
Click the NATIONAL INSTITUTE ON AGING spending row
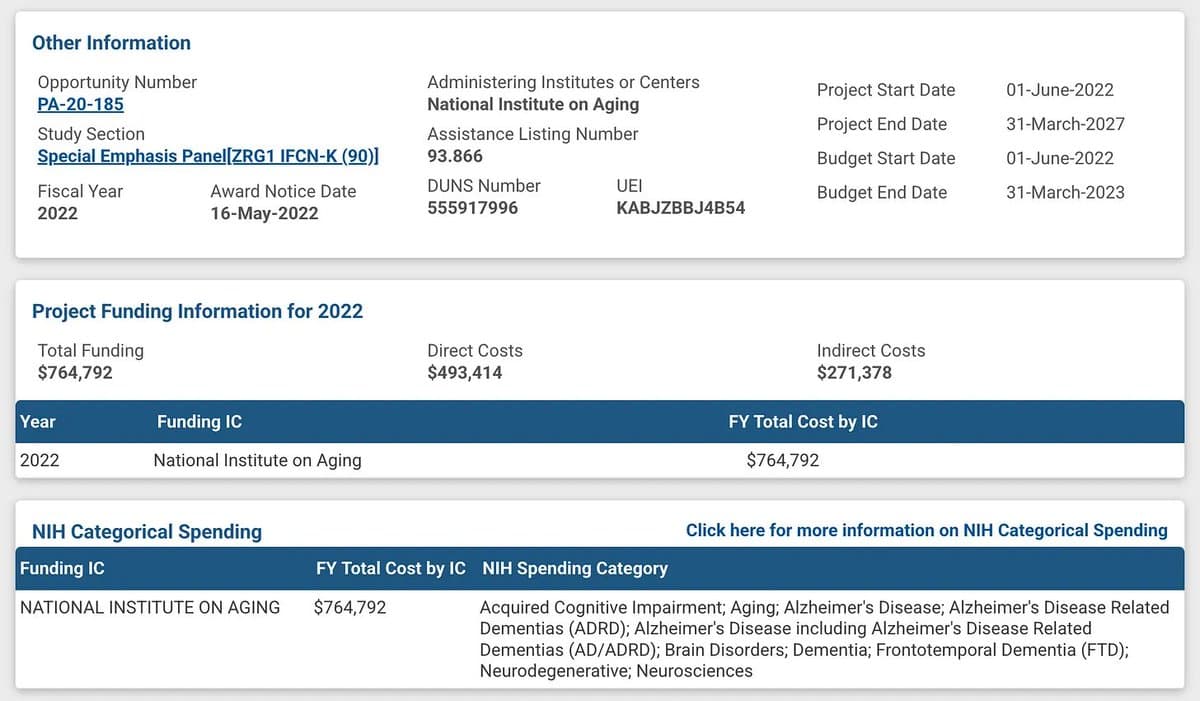point(600,638)
